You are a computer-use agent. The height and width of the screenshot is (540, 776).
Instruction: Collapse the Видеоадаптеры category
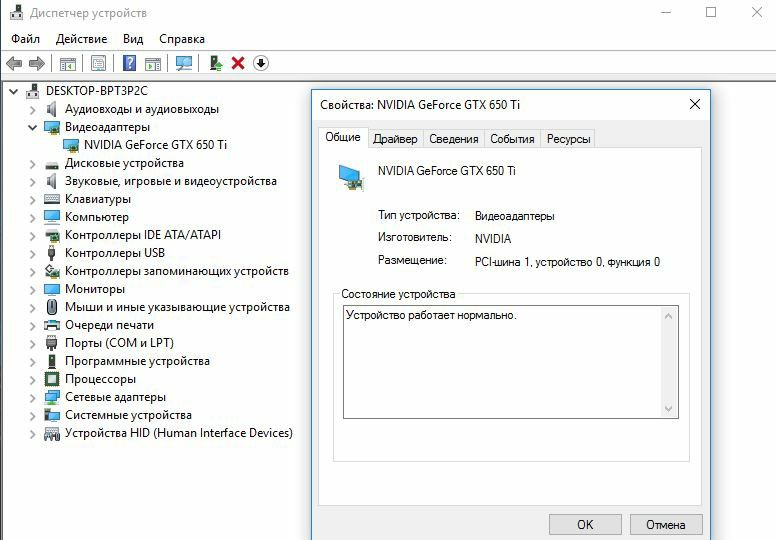tap(33, 128)
